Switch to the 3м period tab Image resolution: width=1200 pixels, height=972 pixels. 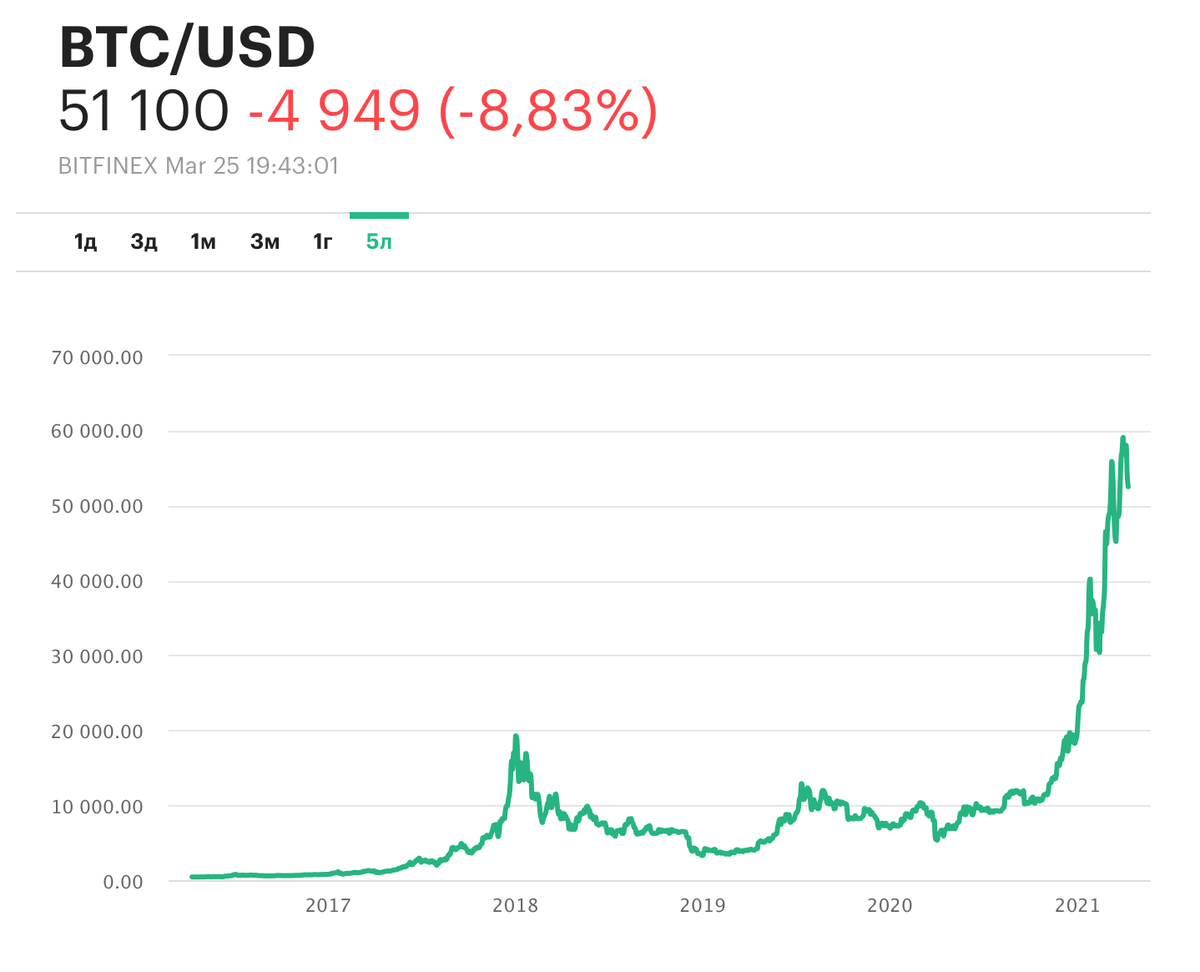tap(265, 242)
